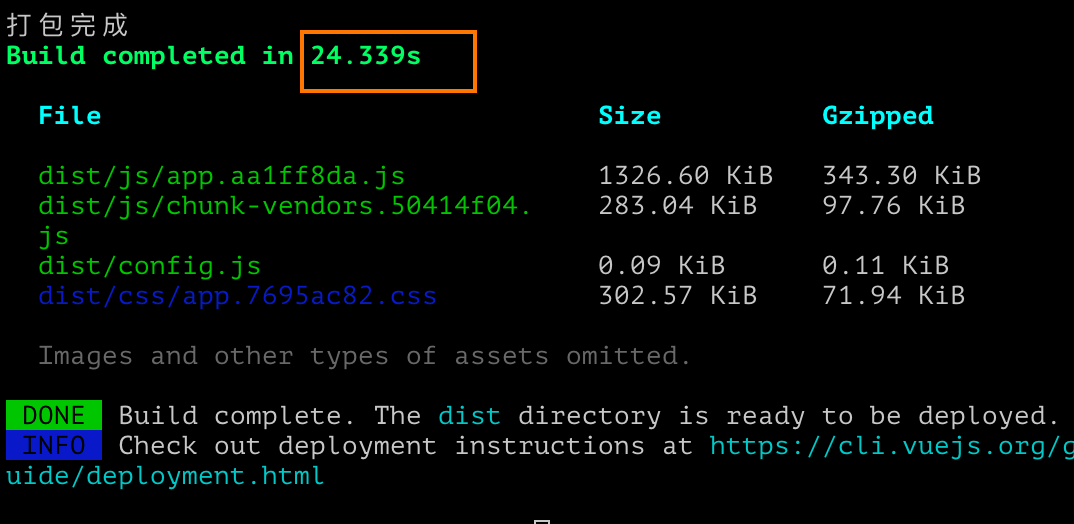Click the 71.94 KiB gzipped value
1074x524 pixels.
pyautogui.click(x=893, y=296)
